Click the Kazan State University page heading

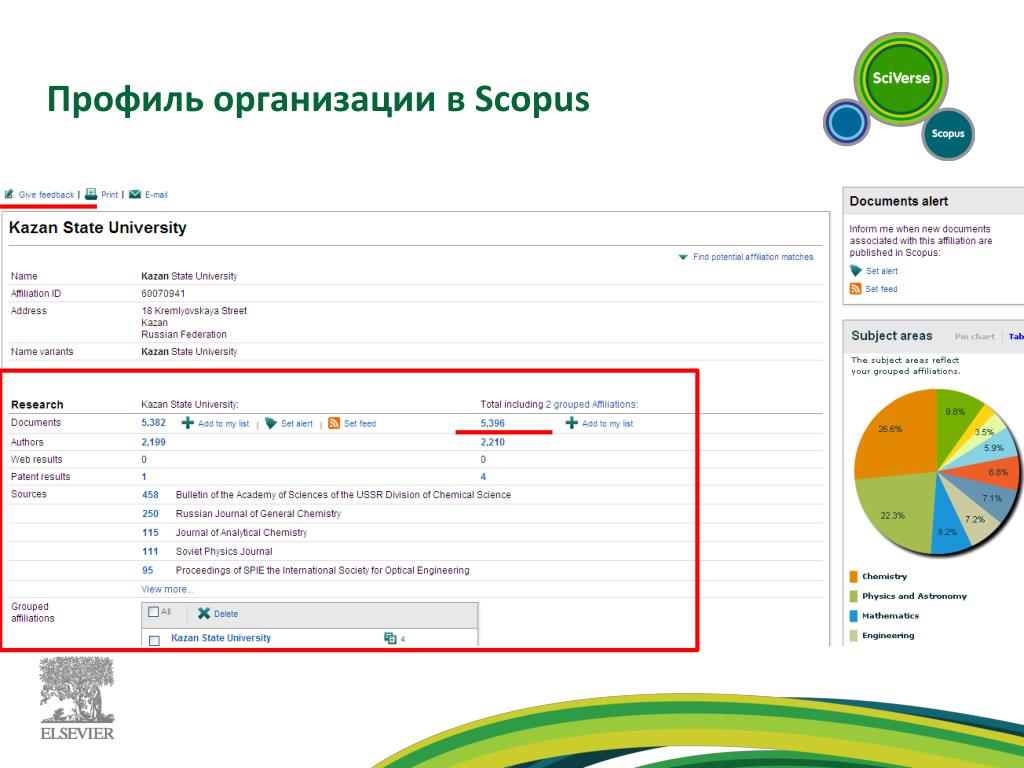pyautogui.click(x=98, y=228)
